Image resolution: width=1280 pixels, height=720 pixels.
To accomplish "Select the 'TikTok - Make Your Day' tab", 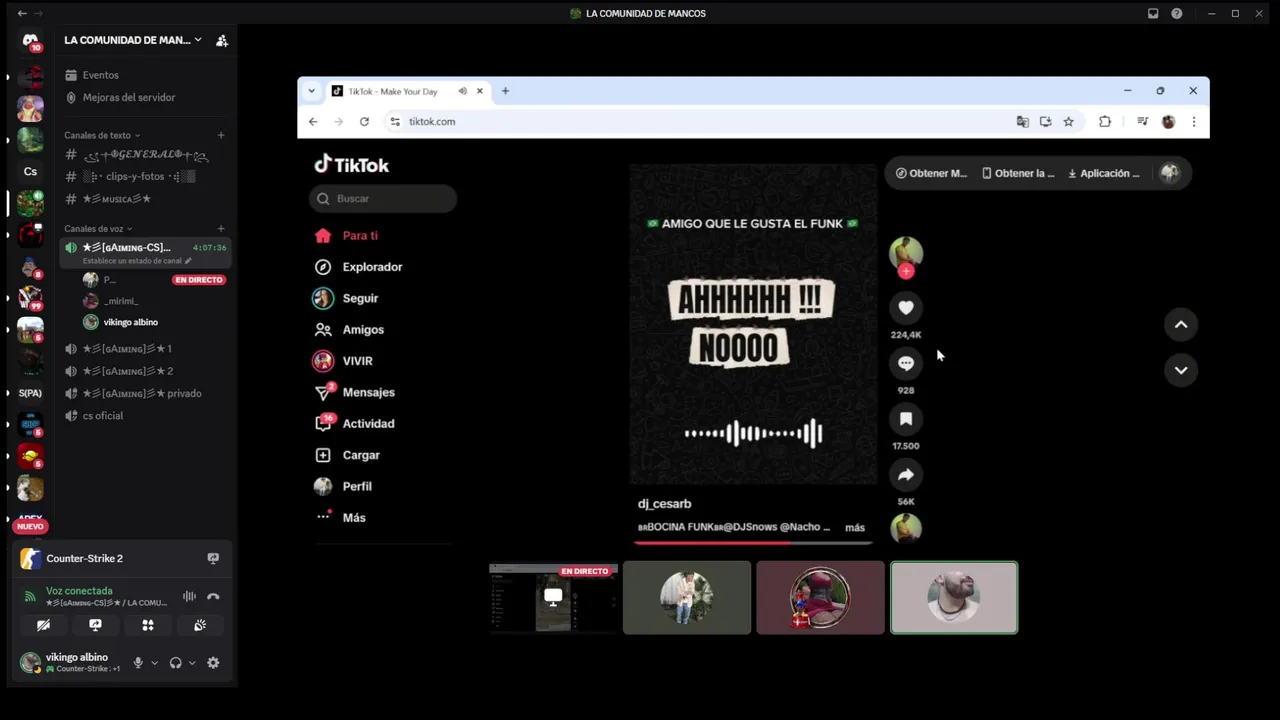I will tap(407, 91).
